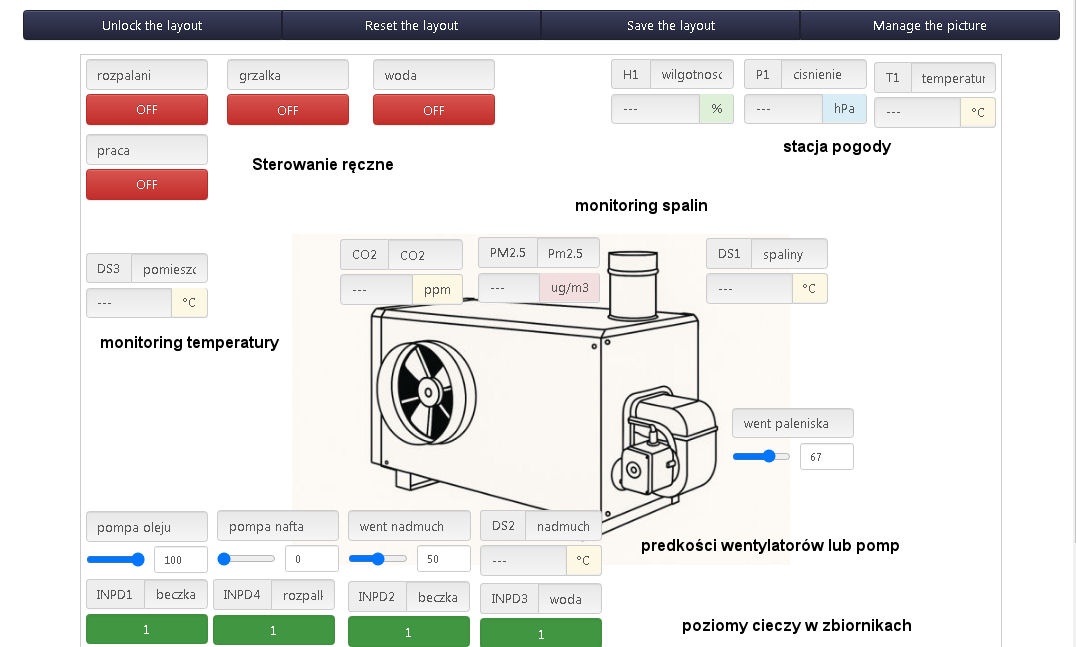Select Save the layout in top bar
The height and width of the screenshot is (647, 1076).
click(x=670, y=25)
